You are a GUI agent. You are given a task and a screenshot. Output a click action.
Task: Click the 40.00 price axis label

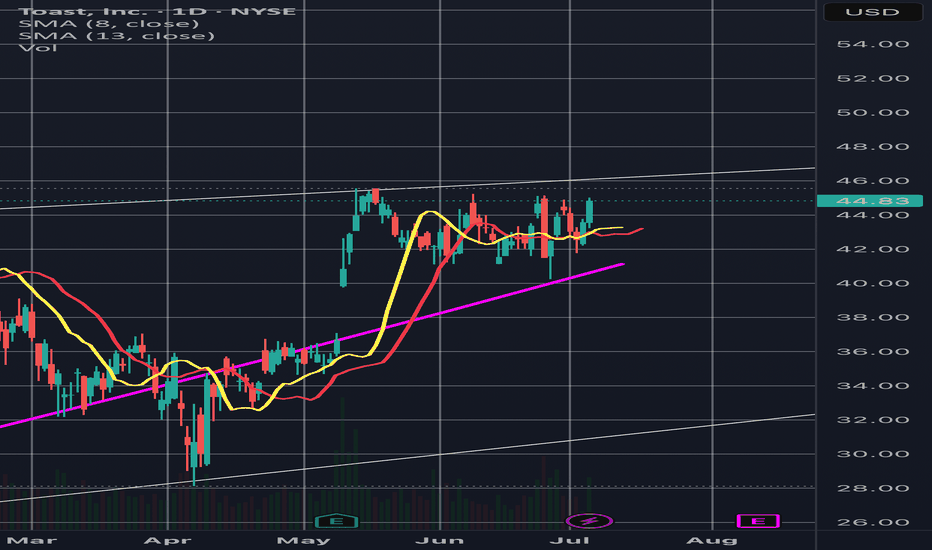pyautogui.click(x=873, y=284)
